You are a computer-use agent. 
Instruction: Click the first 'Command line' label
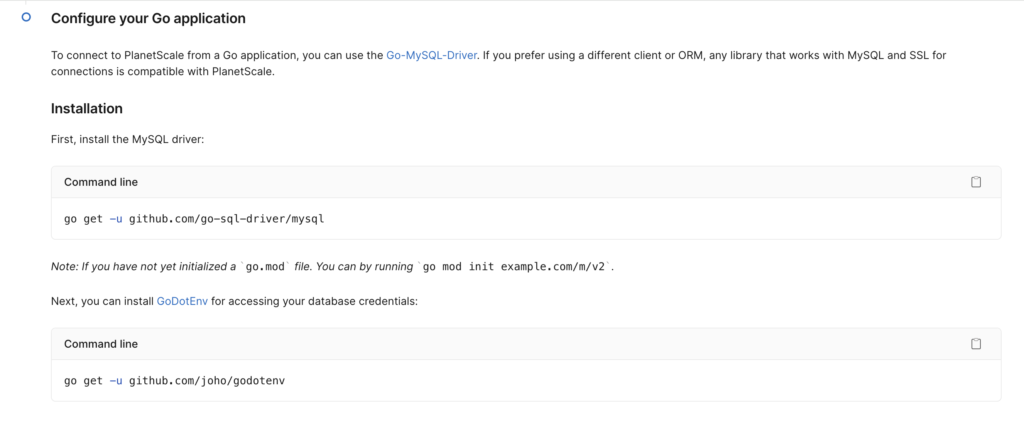(x=101, y=182)
